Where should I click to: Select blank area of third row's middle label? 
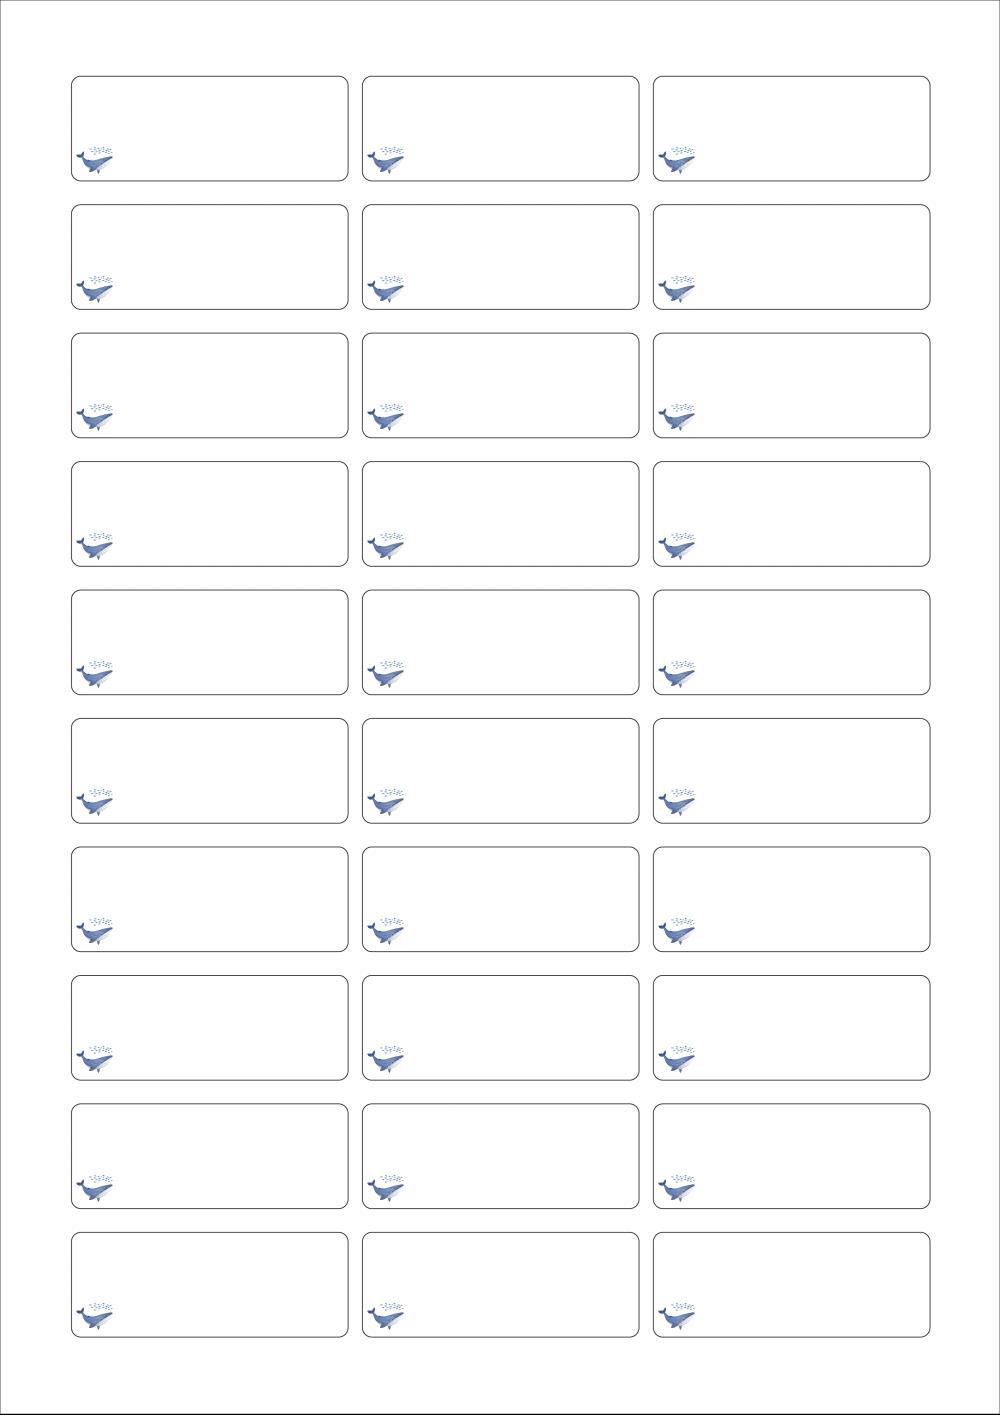tap(501, 385)
